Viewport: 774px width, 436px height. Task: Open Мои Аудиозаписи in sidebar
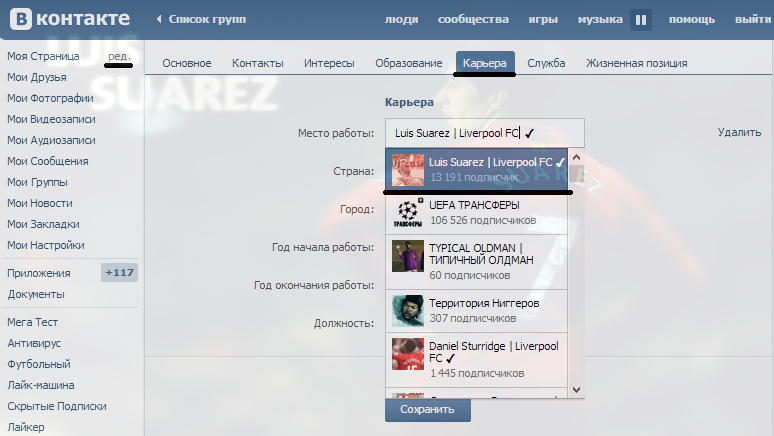click(x=51, y=140)
